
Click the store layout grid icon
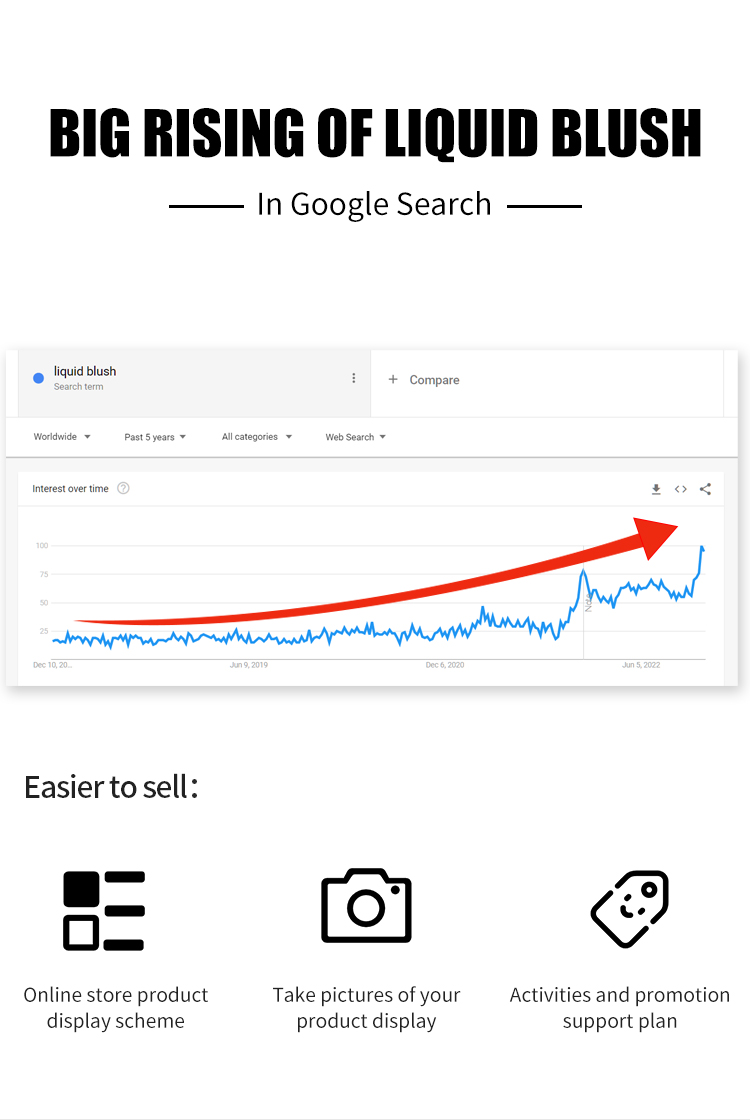point(104,910)
